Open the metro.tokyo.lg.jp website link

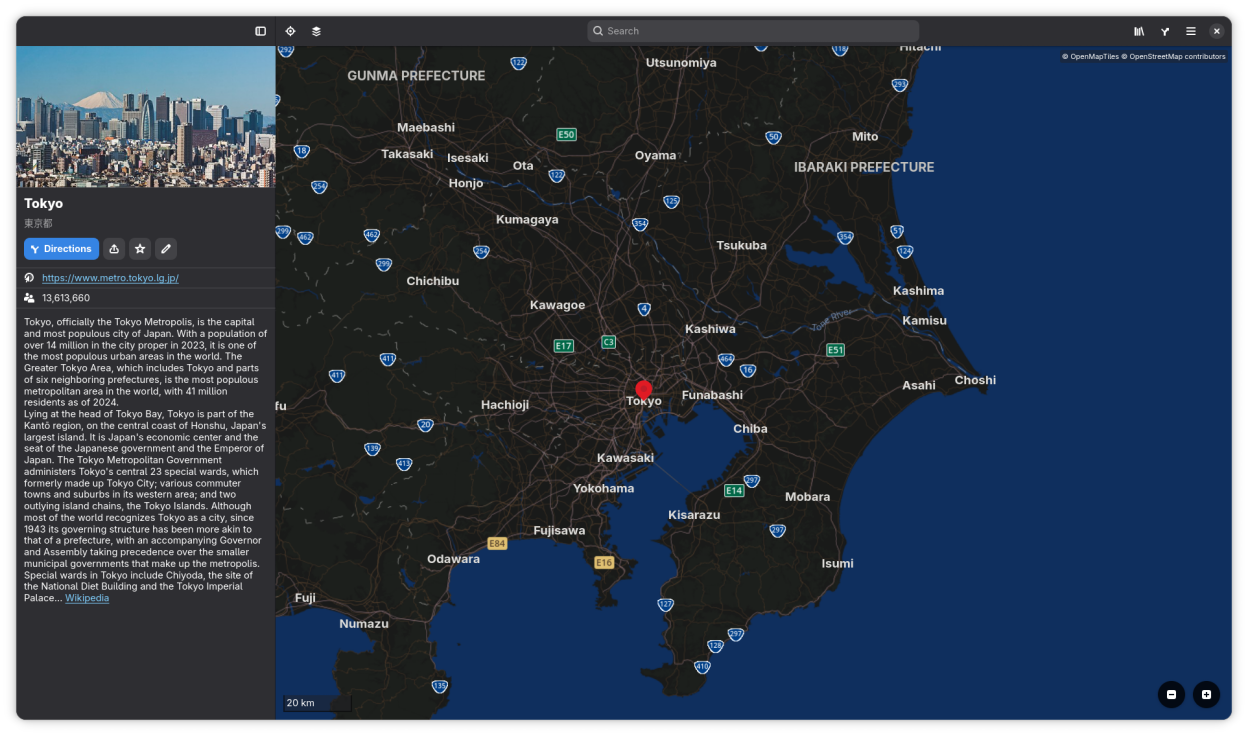[x=110, y=278]
